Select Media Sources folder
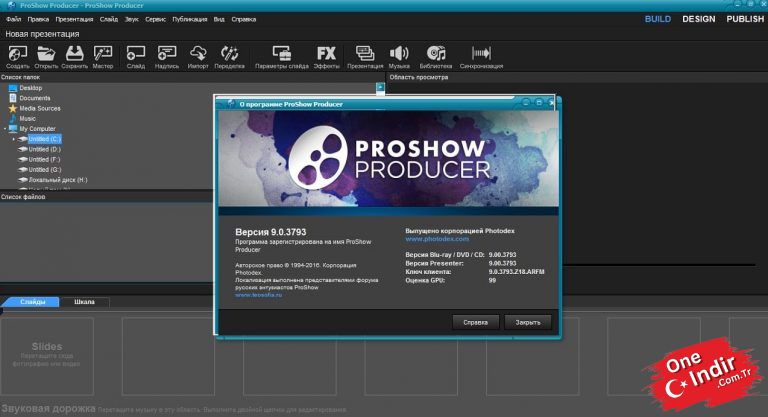Screen dimensions: 768x417 point(40,108)
